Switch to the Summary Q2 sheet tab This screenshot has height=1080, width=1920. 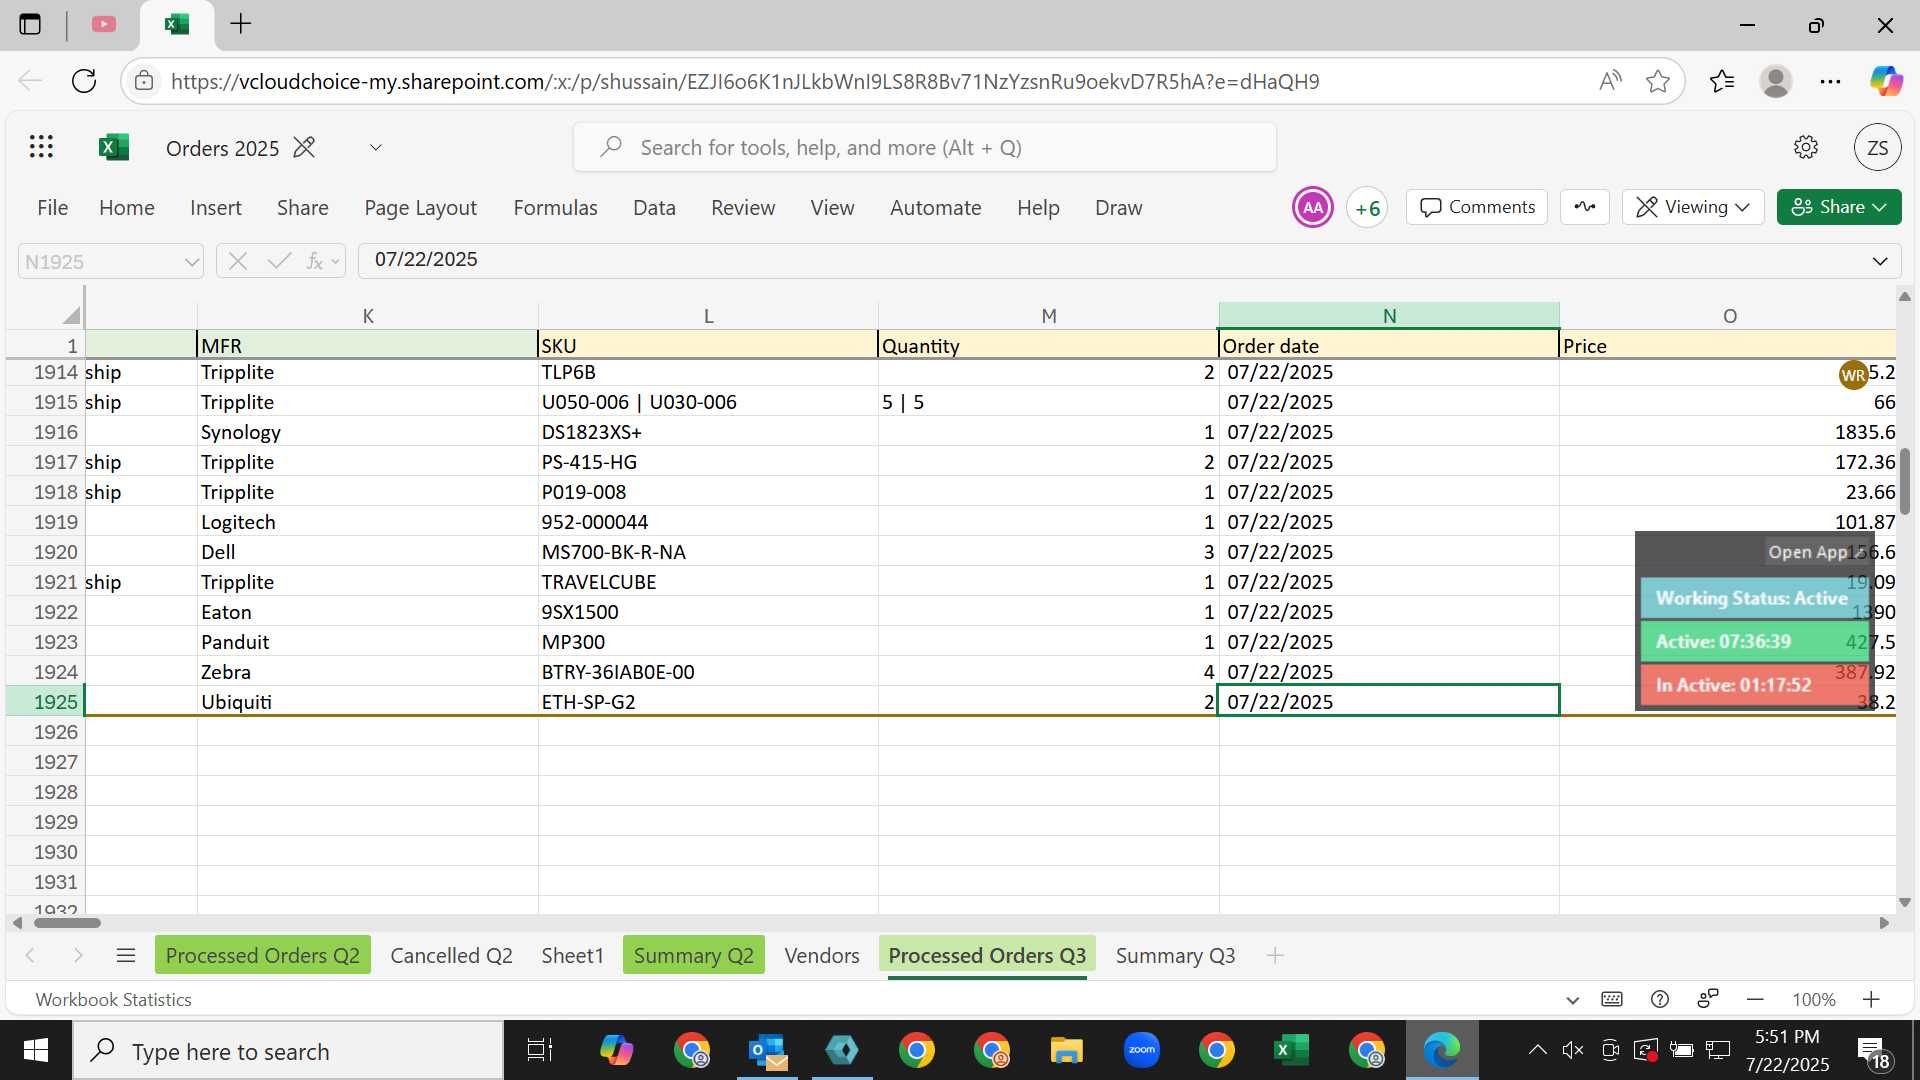point(693,955)
